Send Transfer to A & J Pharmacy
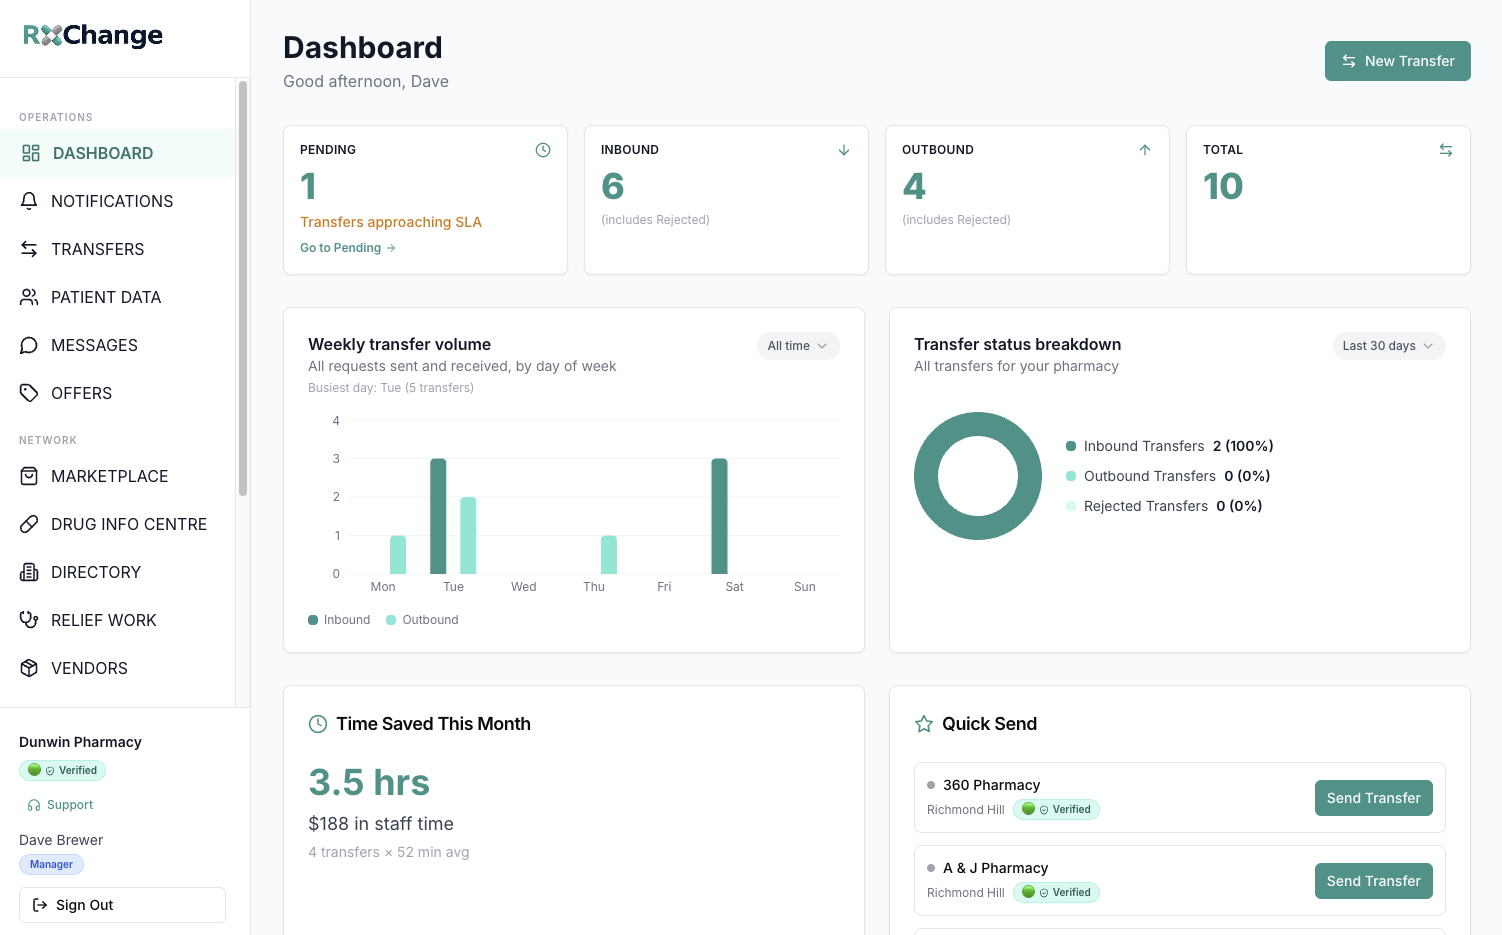This screenshot has width=1502, height=935. [1374, 881]
